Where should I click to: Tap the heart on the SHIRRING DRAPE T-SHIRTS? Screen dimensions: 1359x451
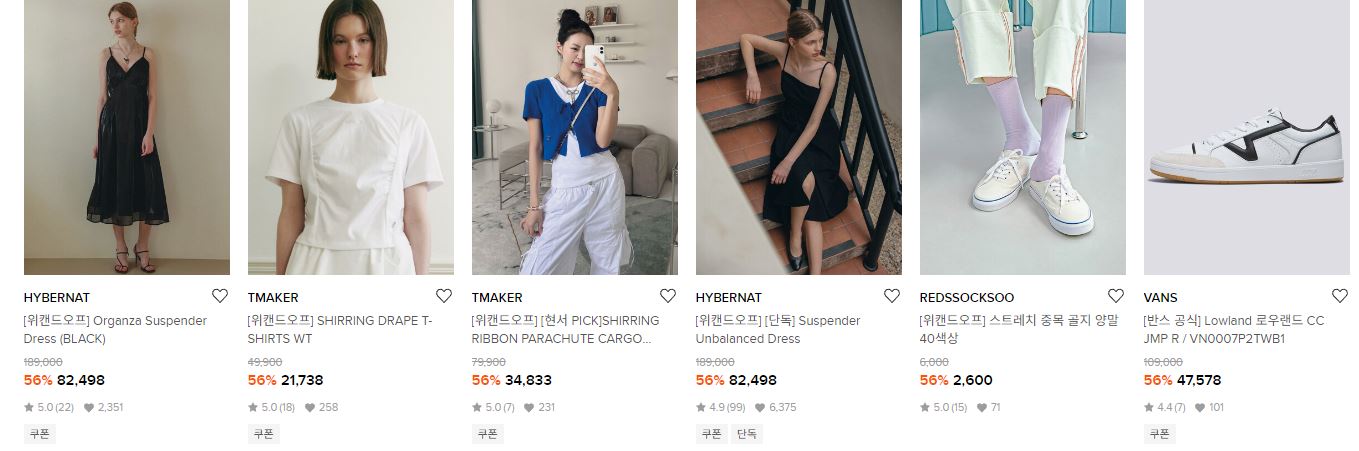click(444, 296)
